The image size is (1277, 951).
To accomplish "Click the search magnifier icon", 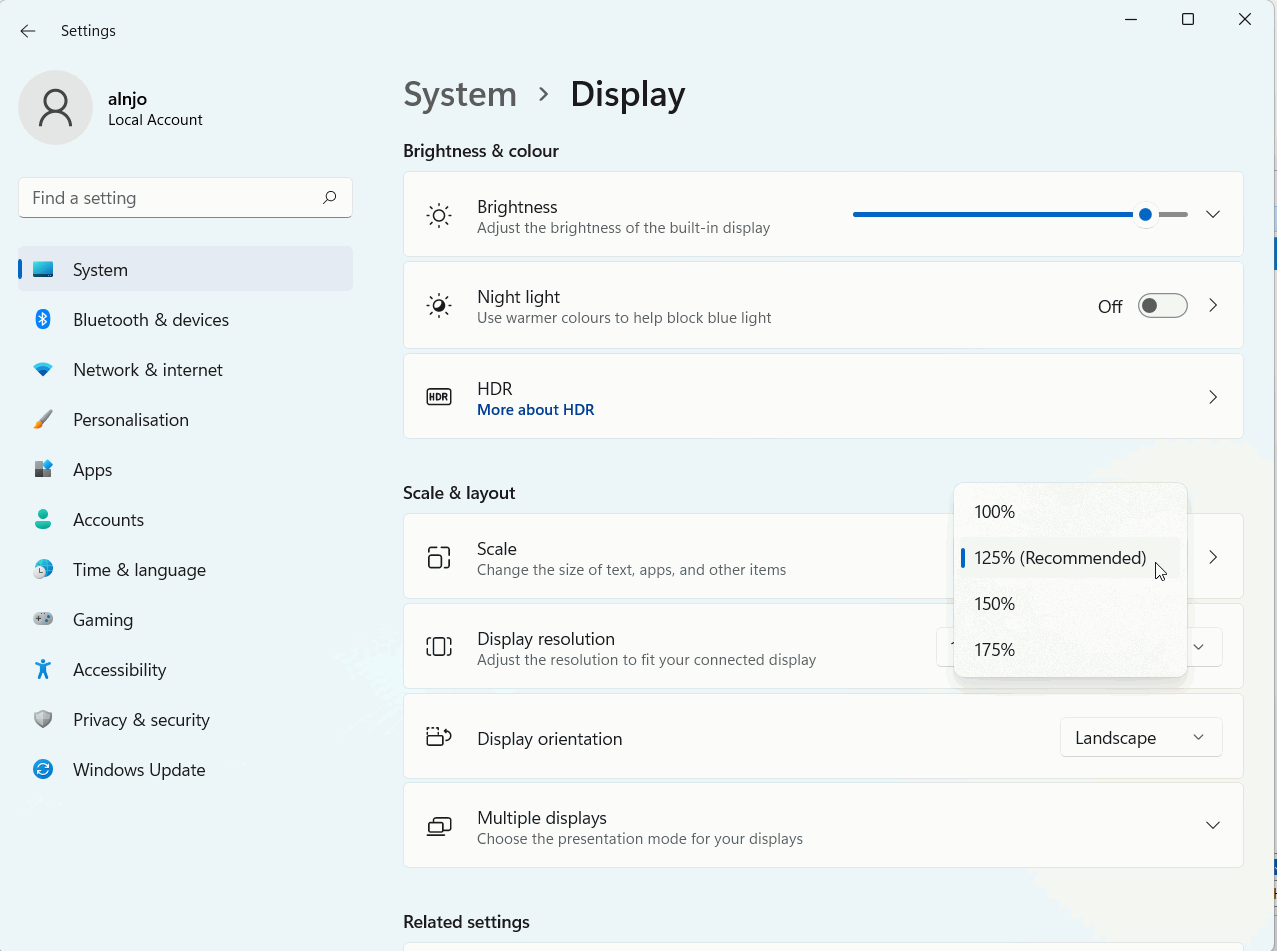I will click(x=329, y=198).
